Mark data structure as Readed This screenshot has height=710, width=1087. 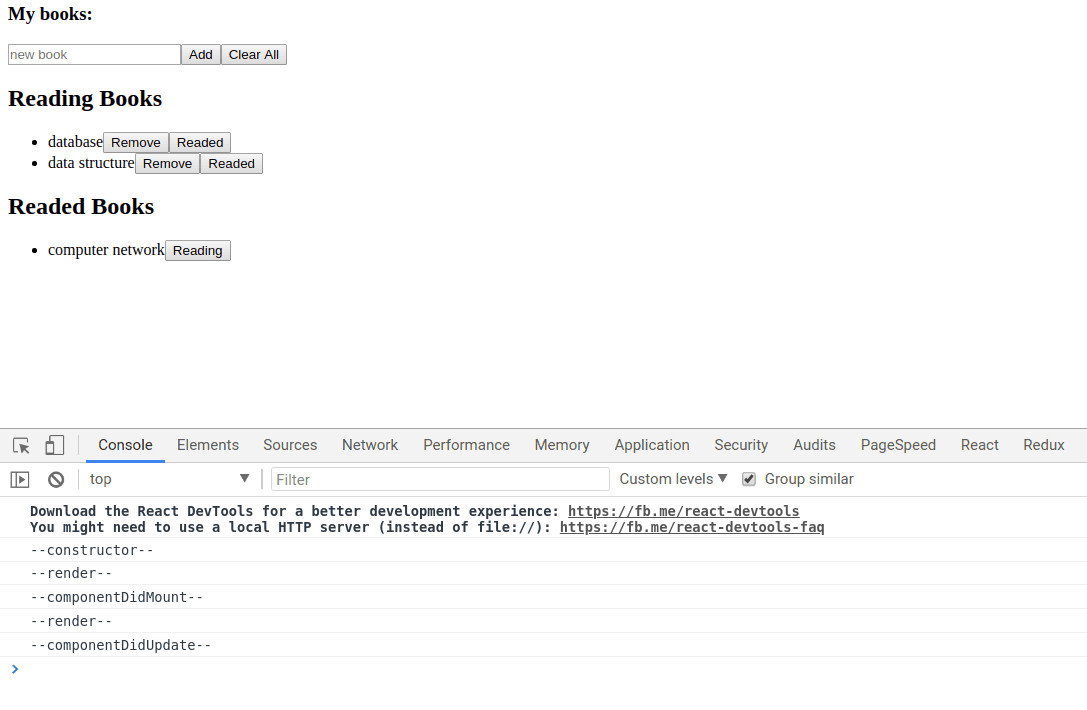[231, 164]
